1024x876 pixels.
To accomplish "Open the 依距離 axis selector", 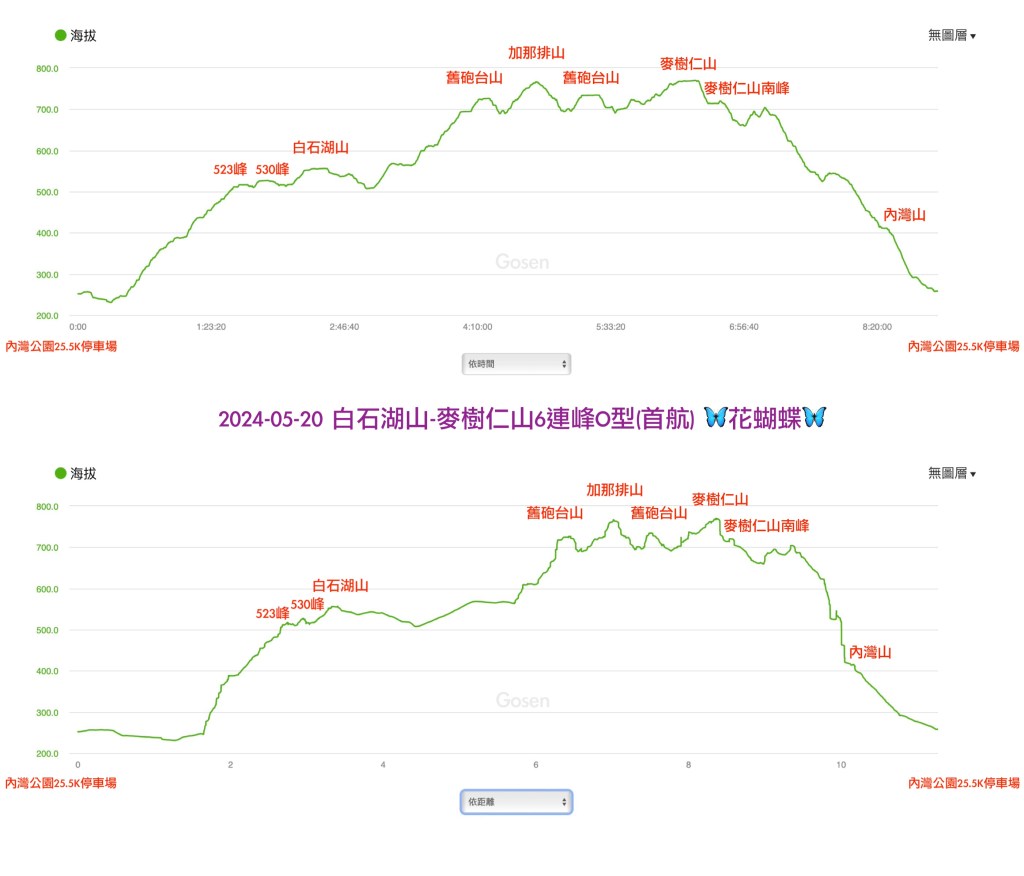I will (516, 802).
